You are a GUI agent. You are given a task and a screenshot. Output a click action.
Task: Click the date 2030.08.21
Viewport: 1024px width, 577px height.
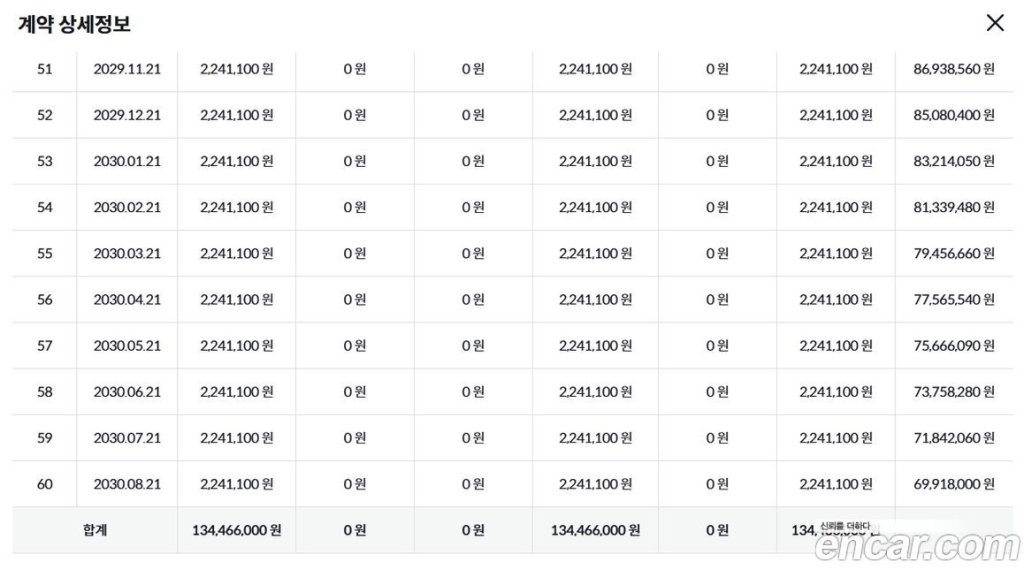point(127,484)
